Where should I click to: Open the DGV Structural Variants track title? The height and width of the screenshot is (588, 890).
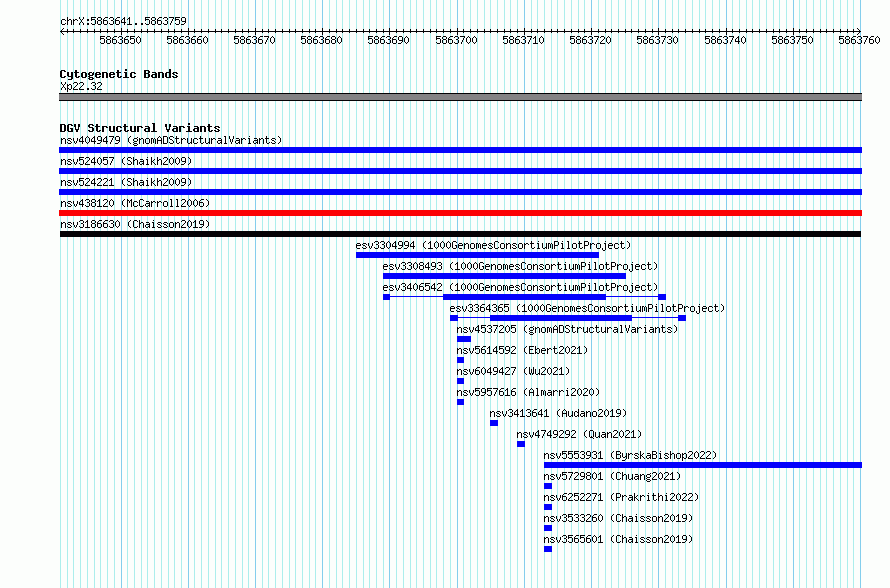point(140,128)
